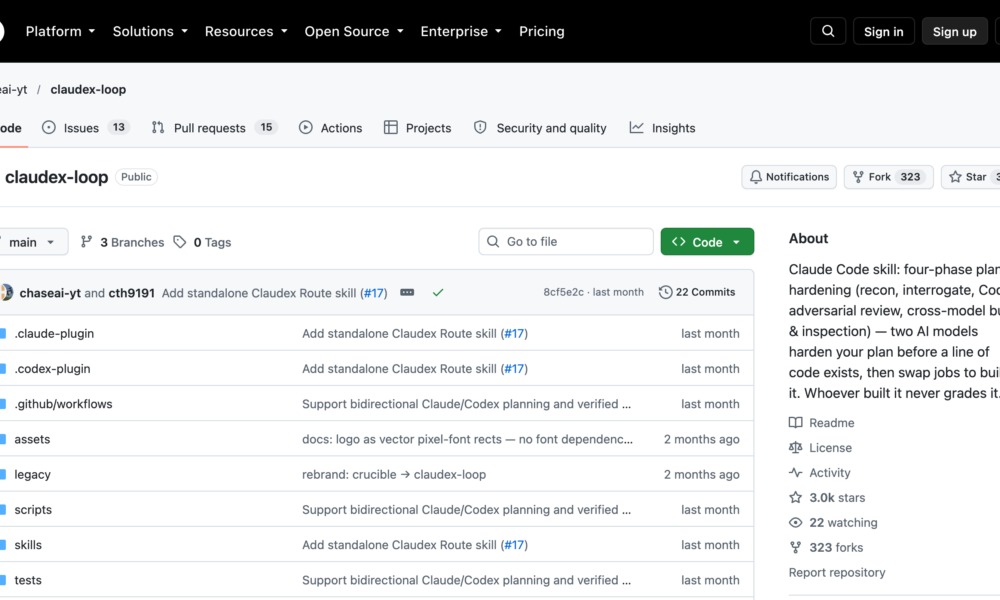Screen dimensions: 1000x600
Task: Click the tag icon beside 0 Tags
Action: coord(180,242)
